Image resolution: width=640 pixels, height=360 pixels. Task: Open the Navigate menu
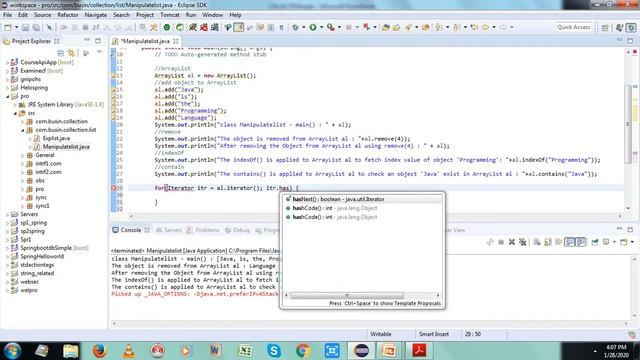(x=96, y=15)
